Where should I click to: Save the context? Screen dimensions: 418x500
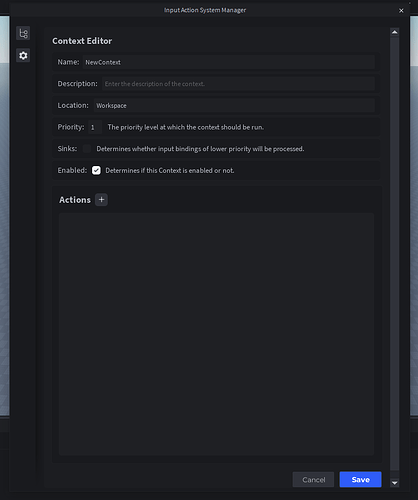tap(360, 479)
